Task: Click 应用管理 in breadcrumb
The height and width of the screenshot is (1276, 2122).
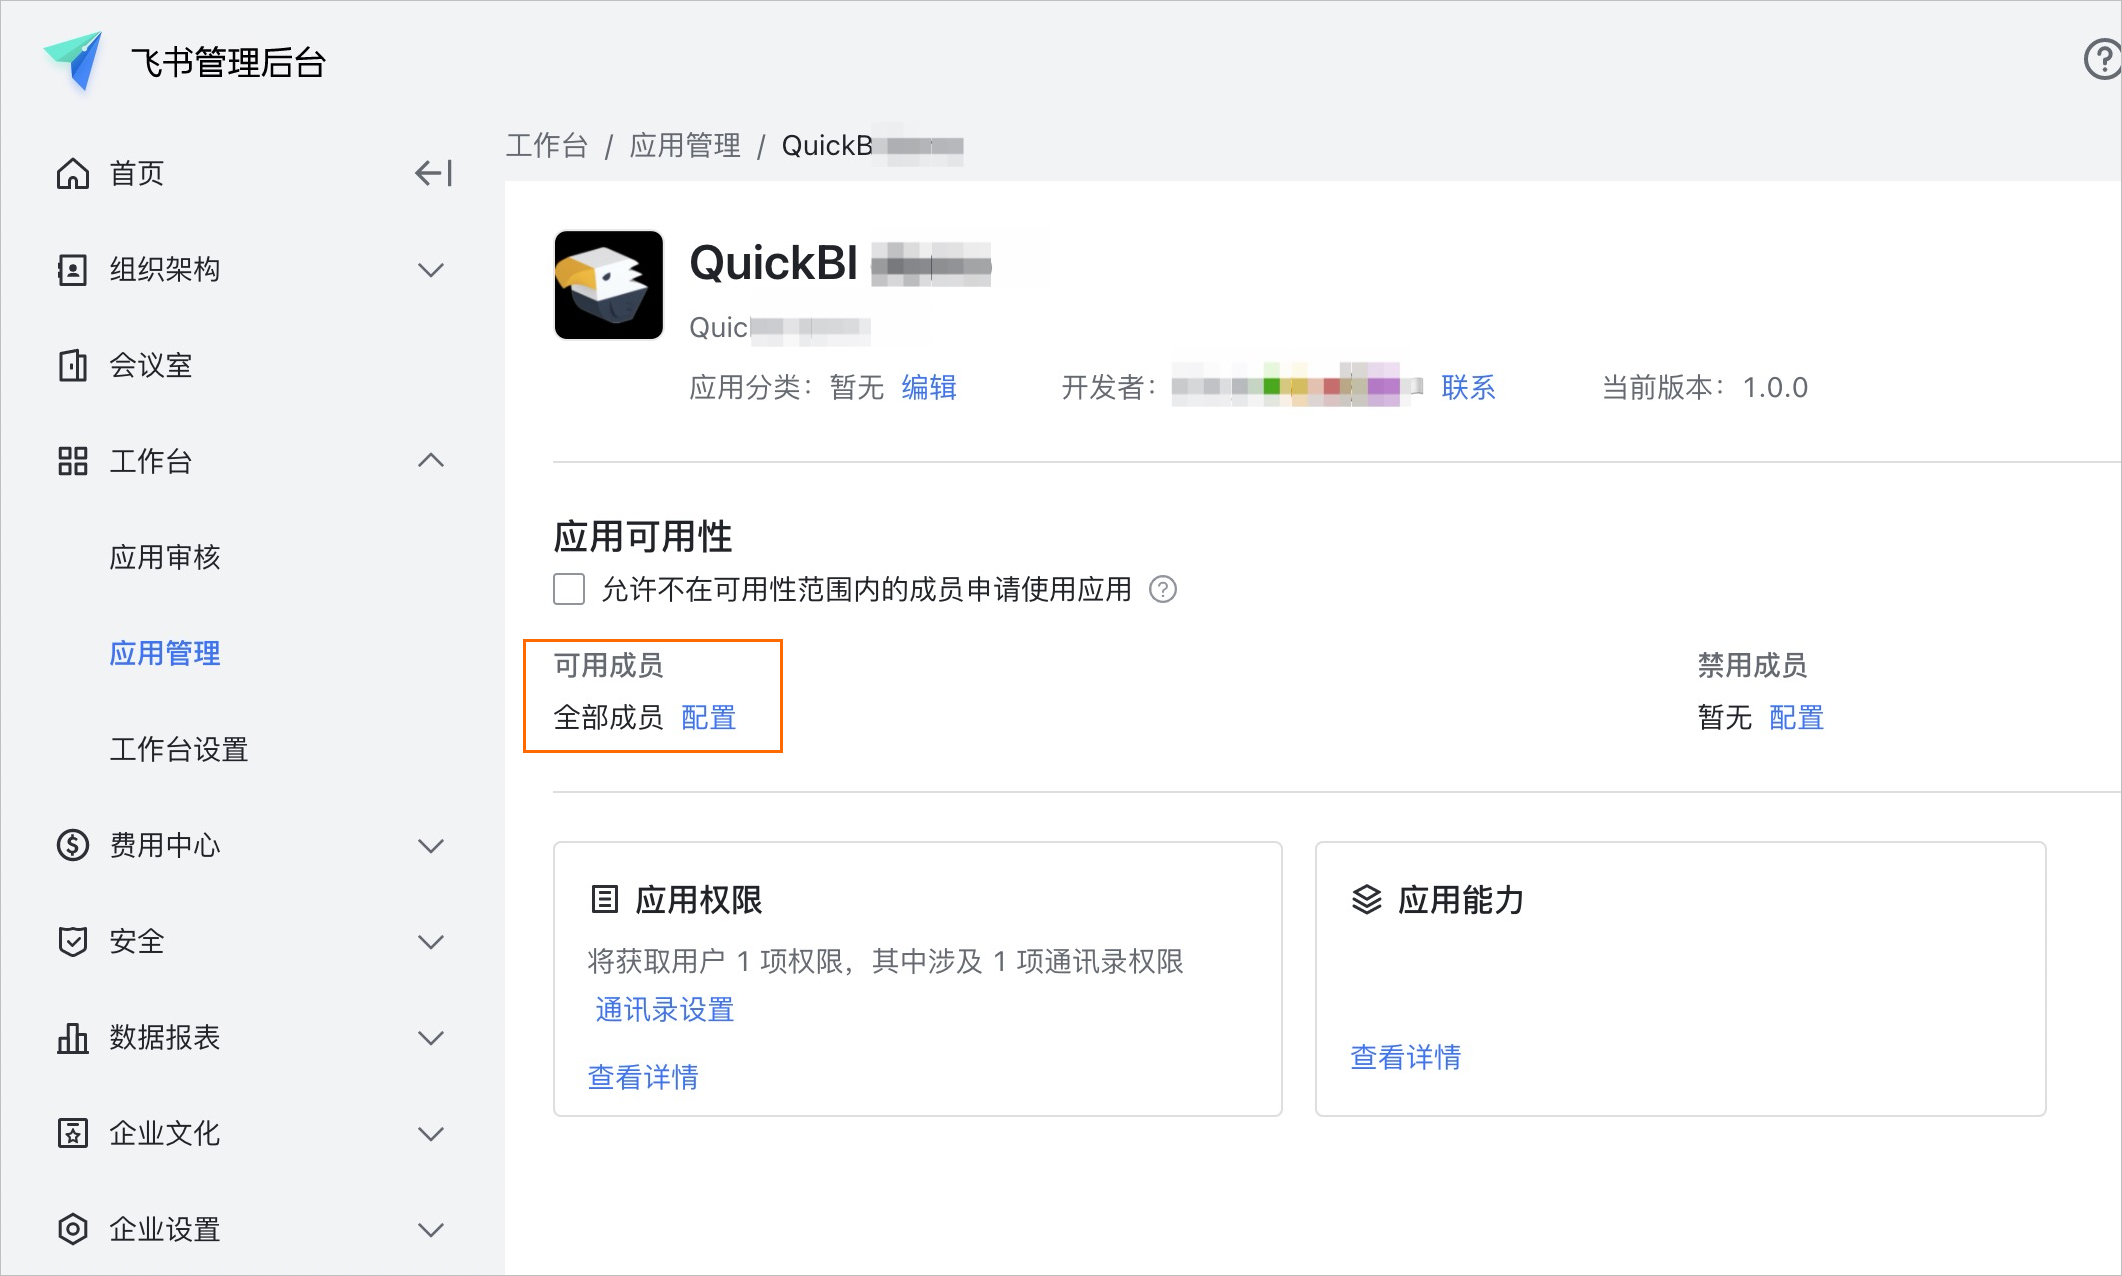Action: tap(685, 146)
